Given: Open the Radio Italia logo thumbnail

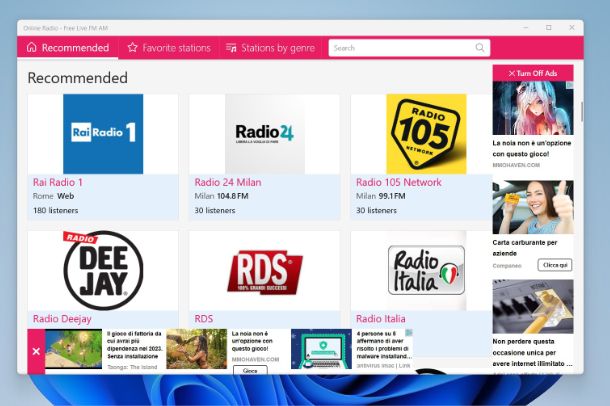Looking at the screenshot, I should [426, 270].
